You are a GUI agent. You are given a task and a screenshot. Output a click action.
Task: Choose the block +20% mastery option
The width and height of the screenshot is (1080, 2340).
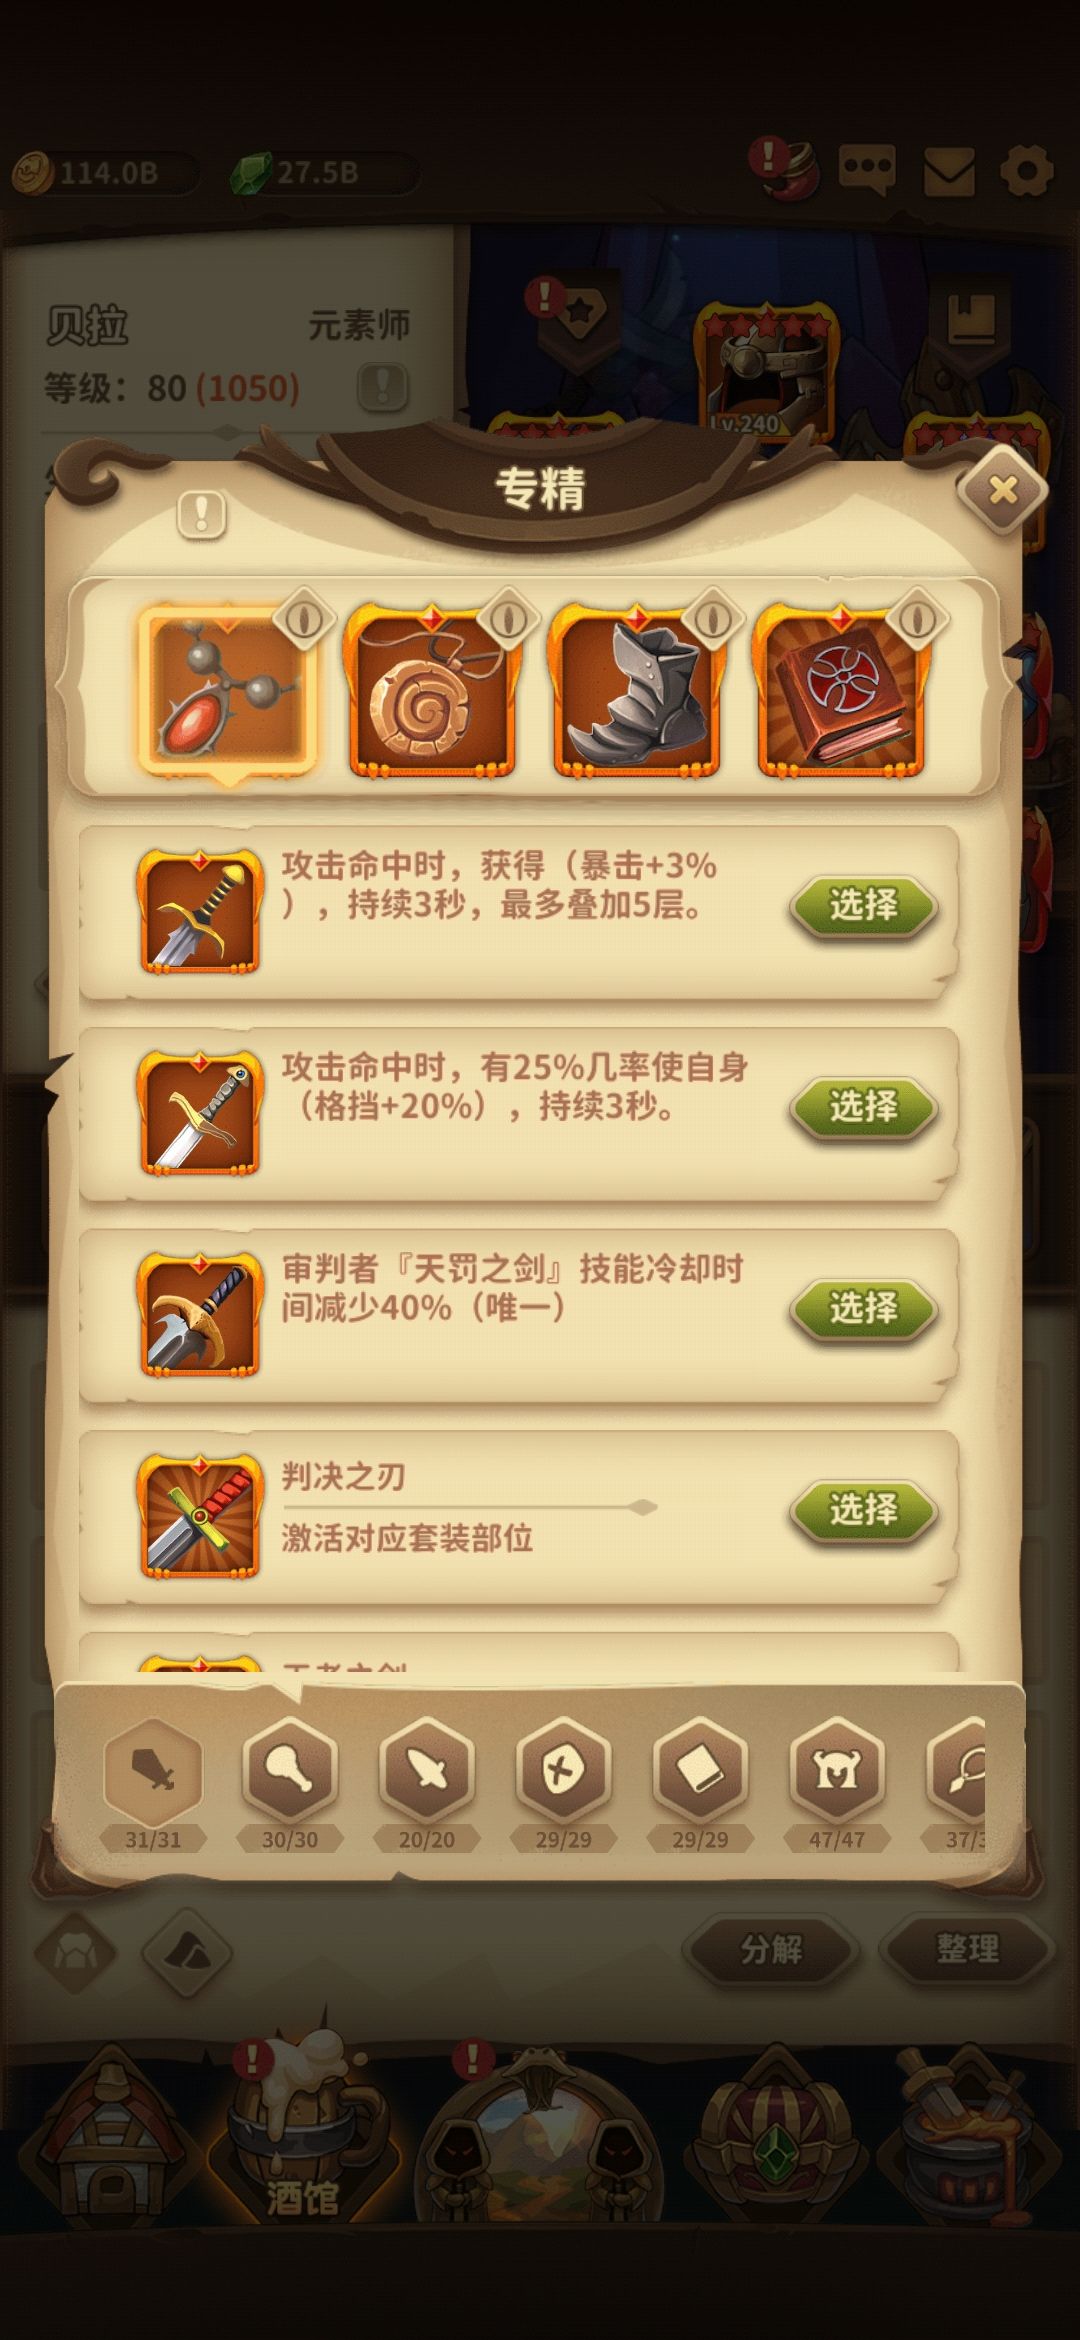tap(864, 1107)
